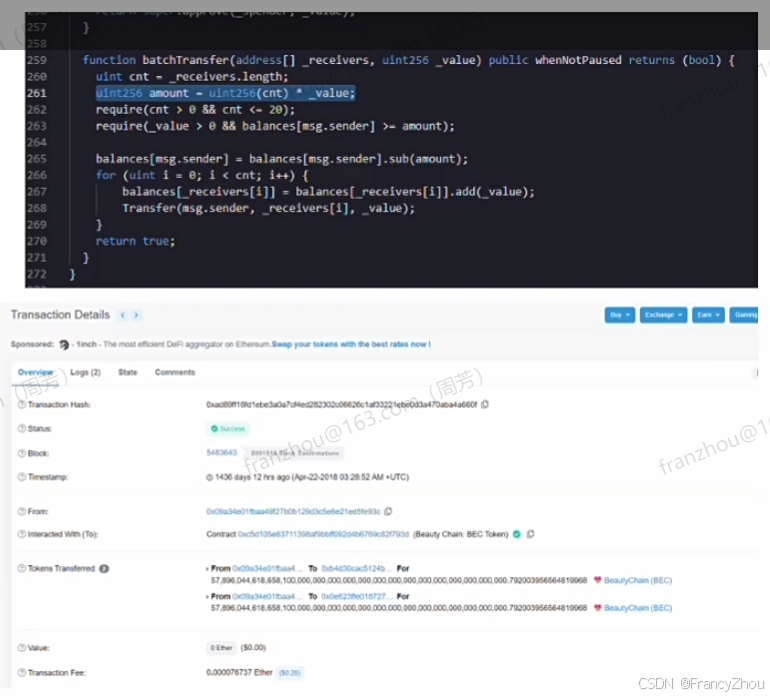Click the 'return true;' code line
The height and width of the screenshot is (697, 770).
point(136,241)
